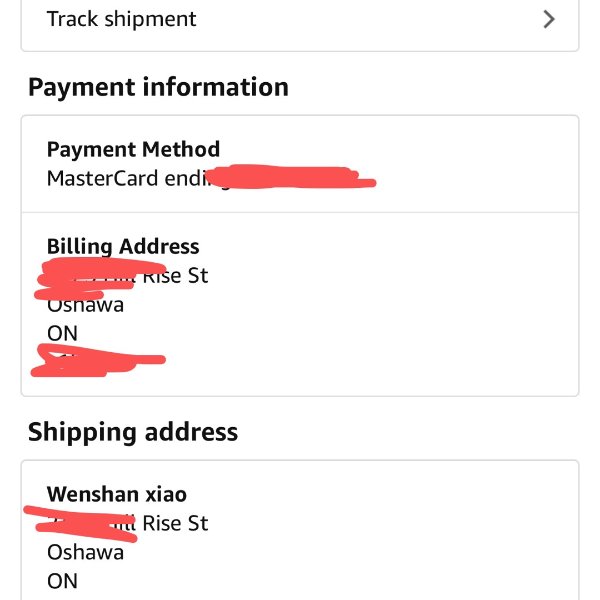Click the chevron arrow beside Track shipment
The image size is (600, 600).
click(548, 19)
